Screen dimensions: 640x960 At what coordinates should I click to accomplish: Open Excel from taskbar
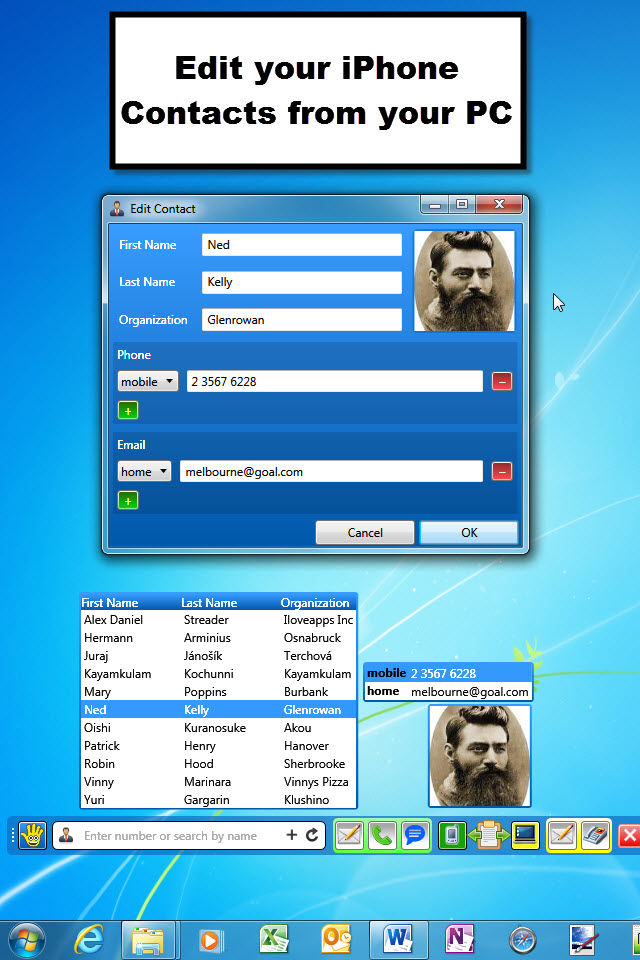pyautogui.click(x=274, y=940)
